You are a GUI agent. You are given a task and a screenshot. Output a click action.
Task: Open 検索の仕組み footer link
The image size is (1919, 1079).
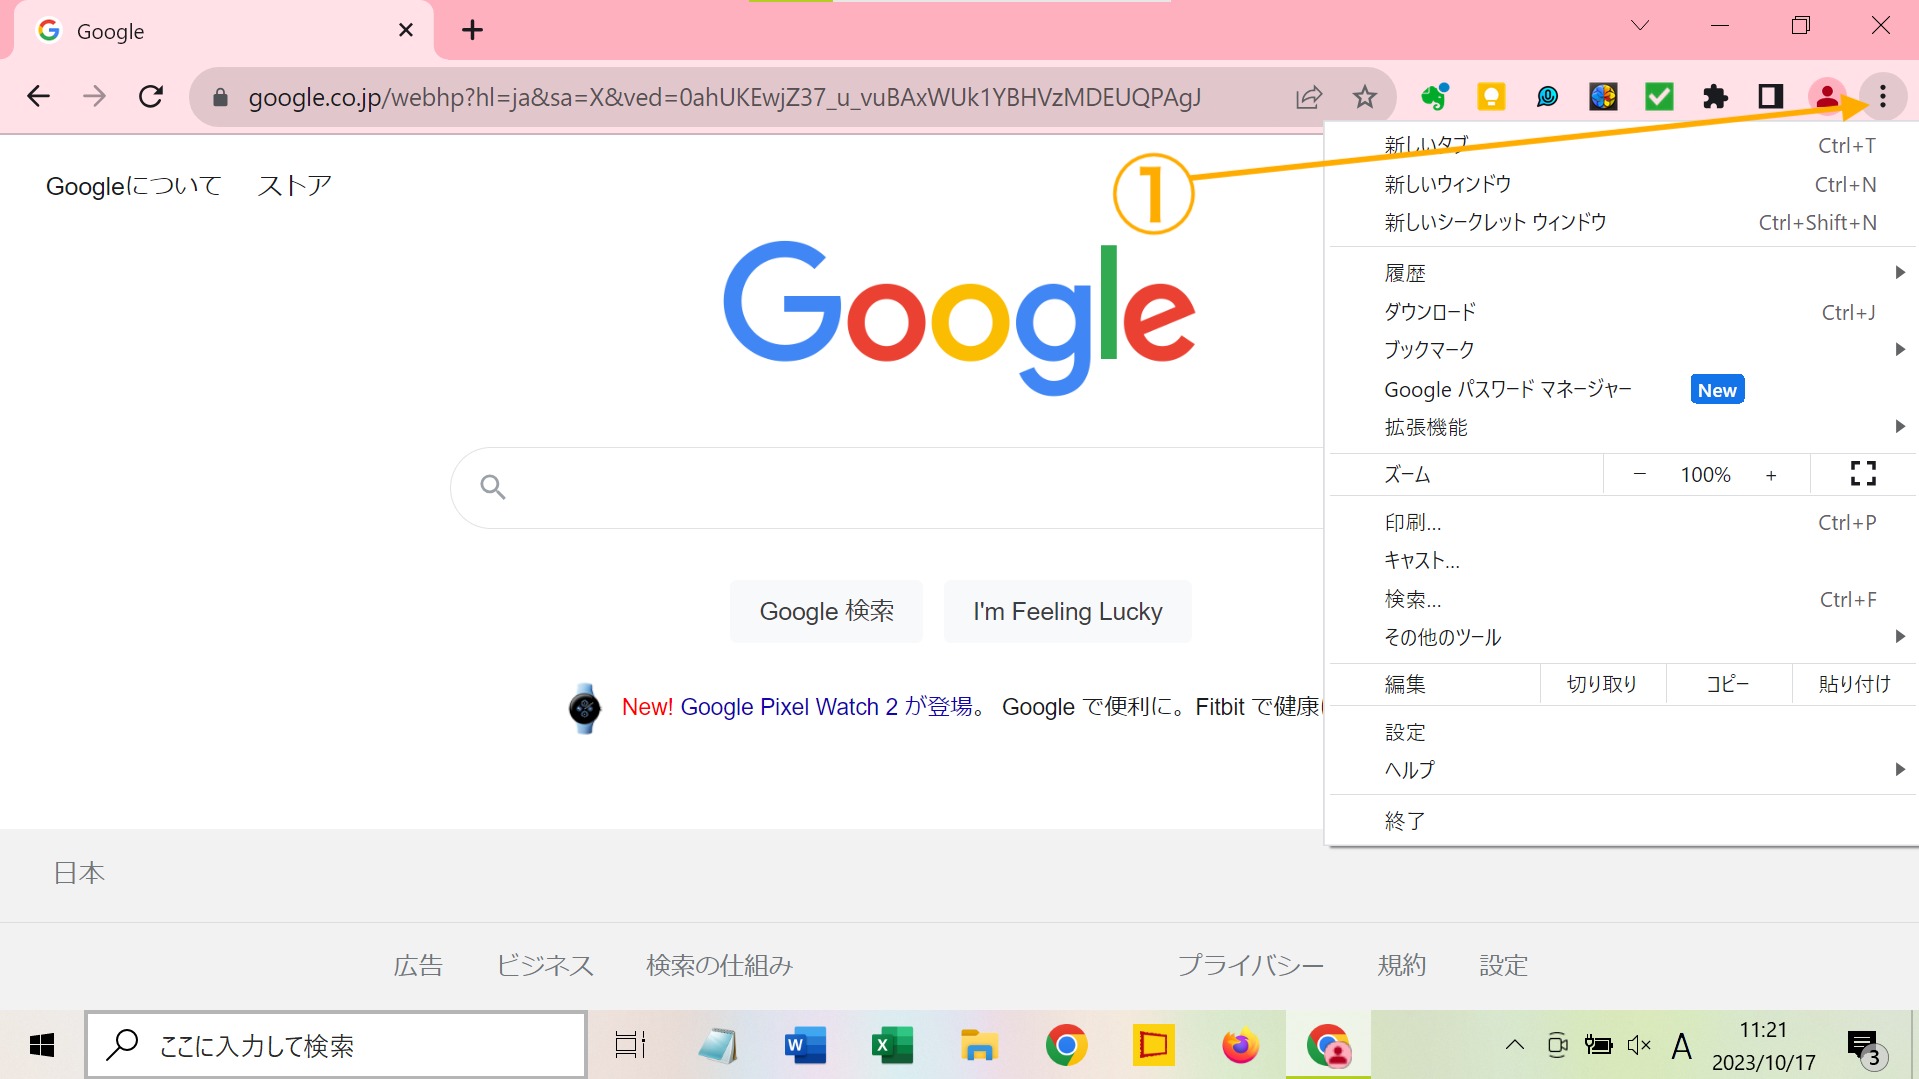[719, 965]
